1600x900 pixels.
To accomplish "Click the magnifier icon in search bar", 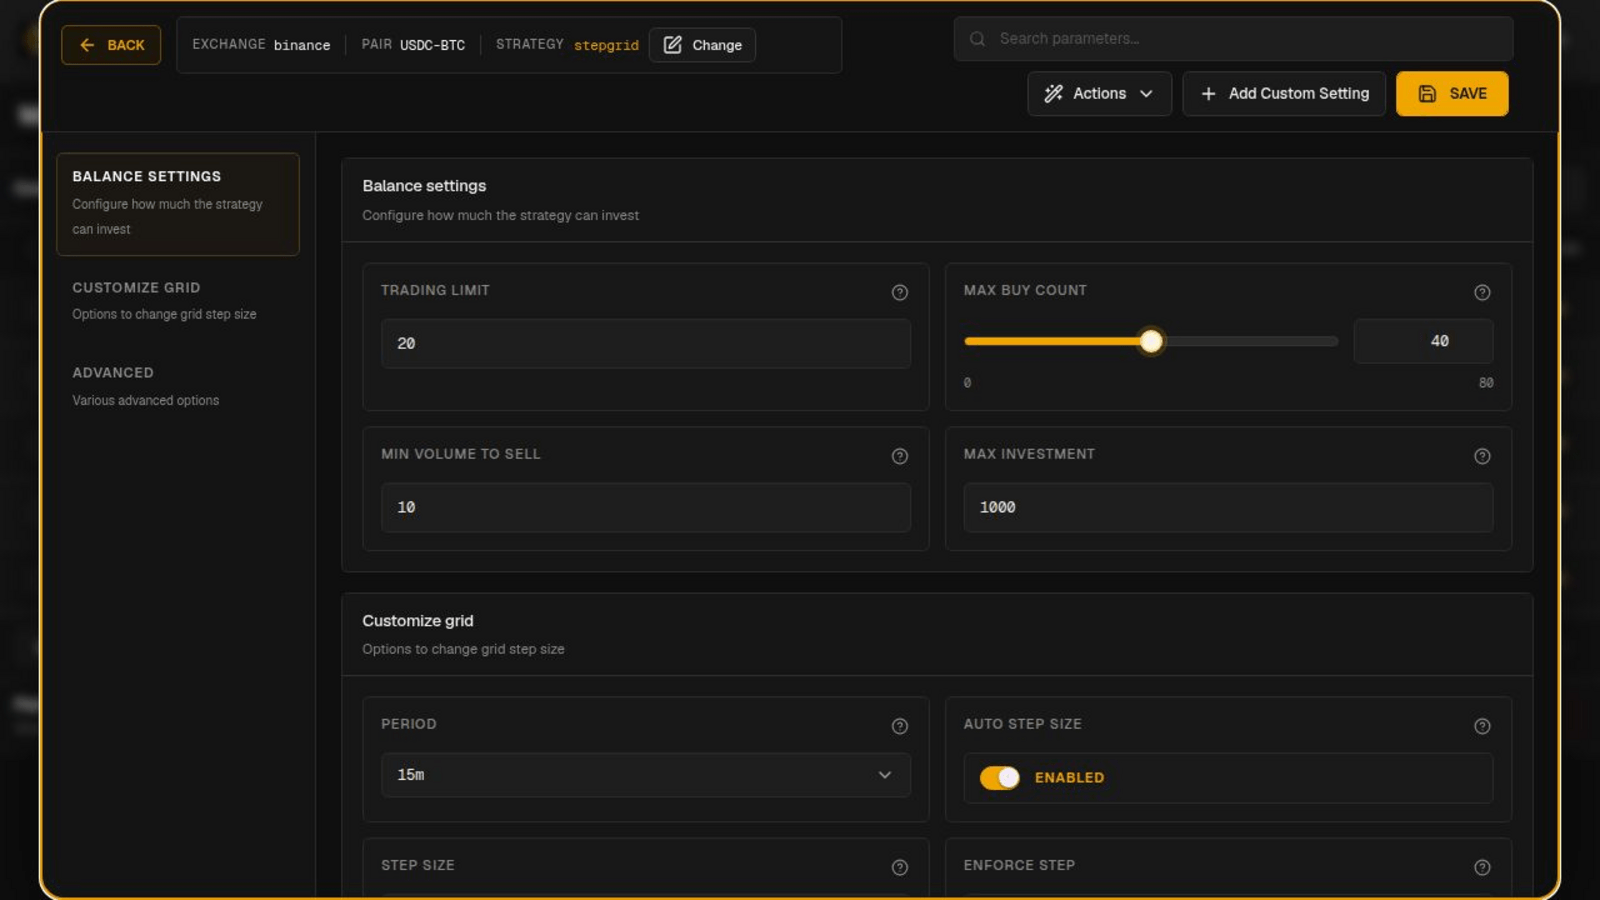I will pos(978,39).
